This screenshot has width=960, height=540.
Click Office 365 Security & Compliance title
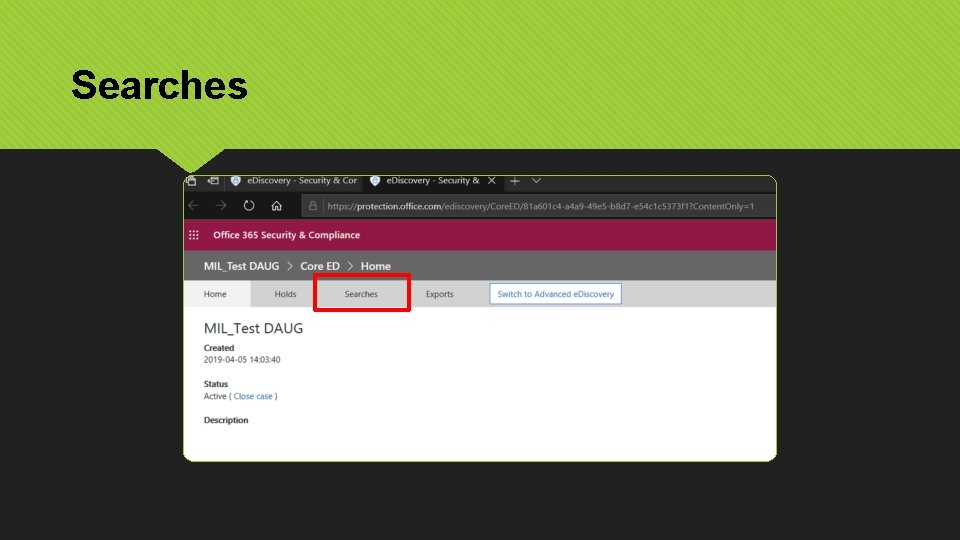[287, 235]
